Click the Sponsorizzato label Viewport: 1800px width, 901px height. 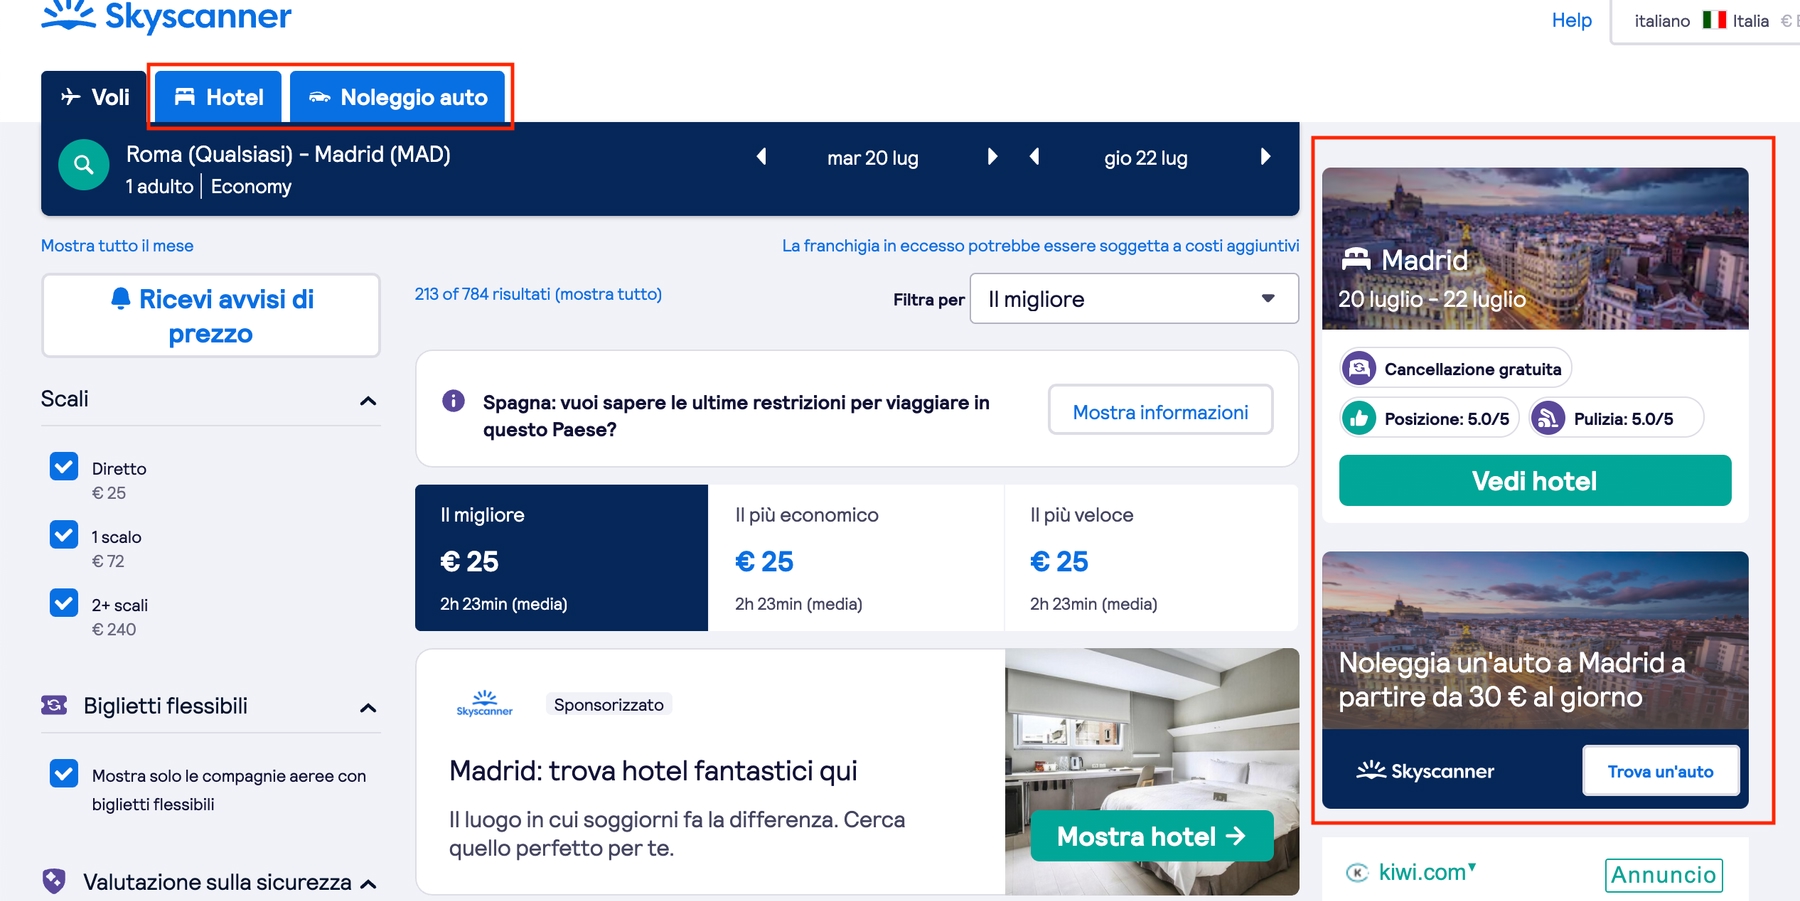coord(608,704)
